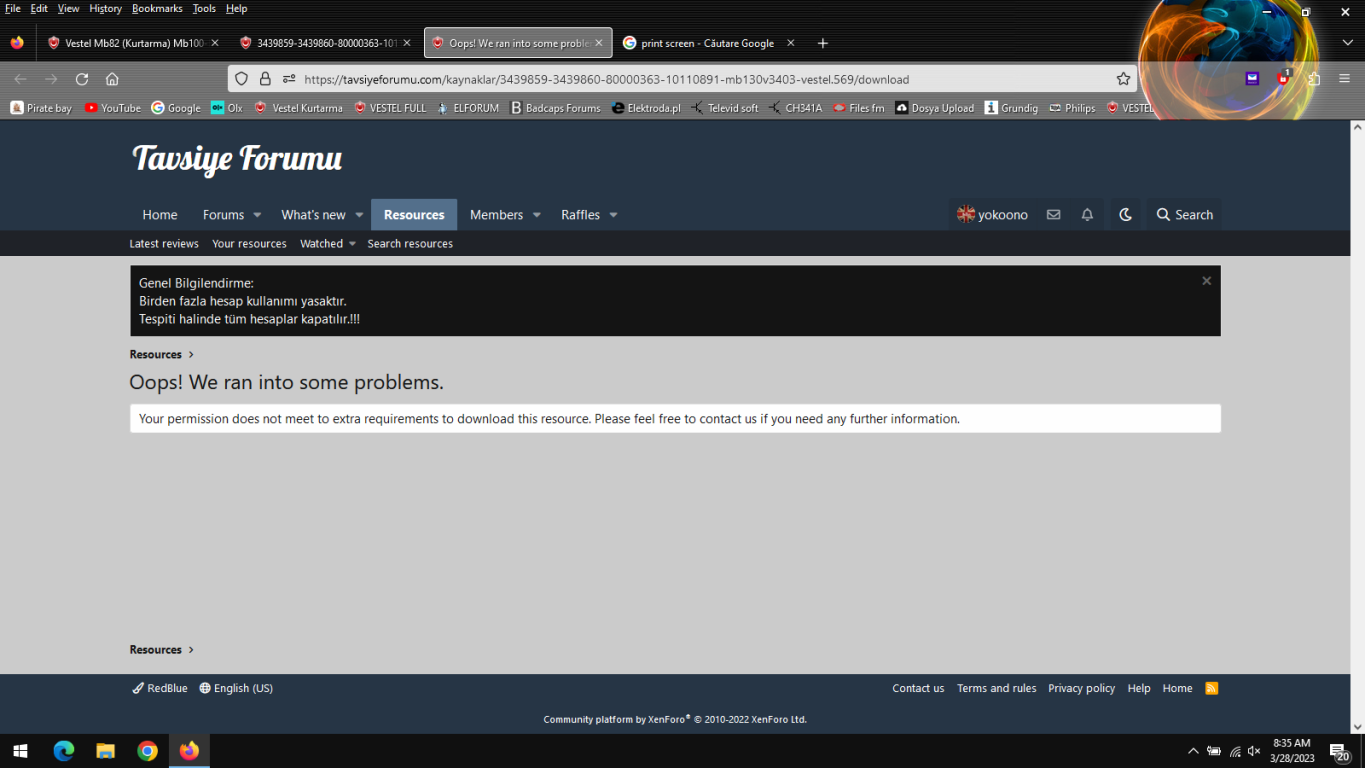This screenshot has width=1365, height=768.
Task: Open File Explorer from the taskbar
Action: [x=106, y=751]
